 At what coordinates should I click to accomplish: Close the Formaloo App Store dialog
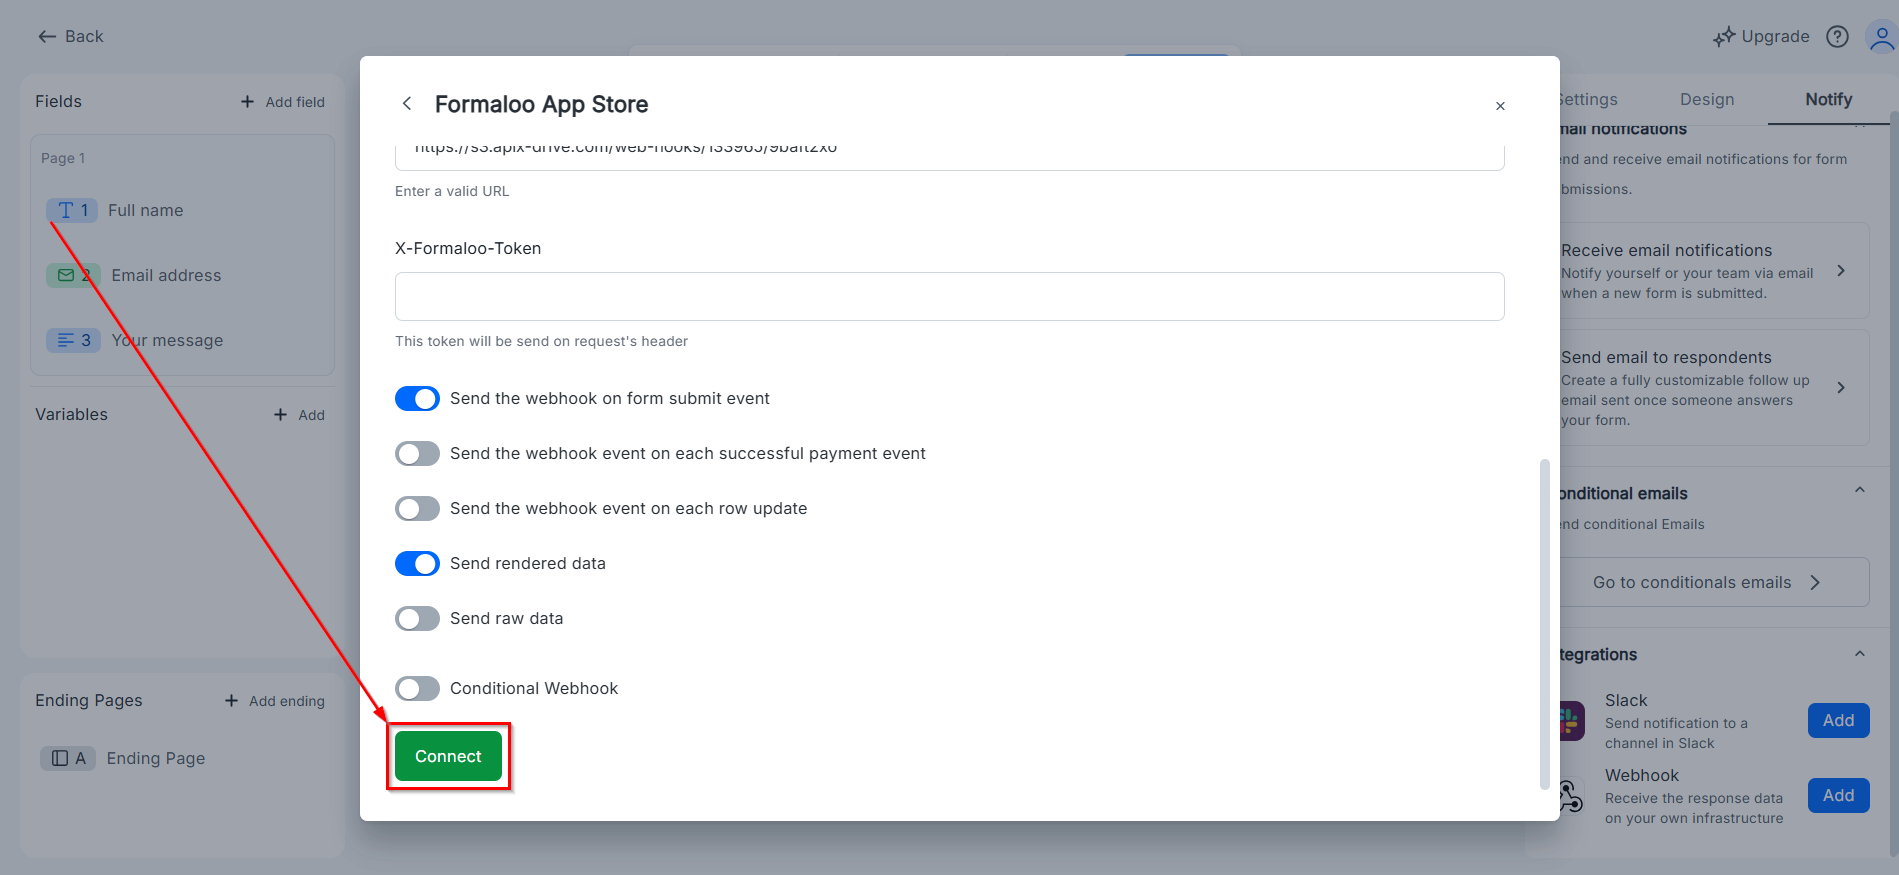click(x=1500, y=106)
